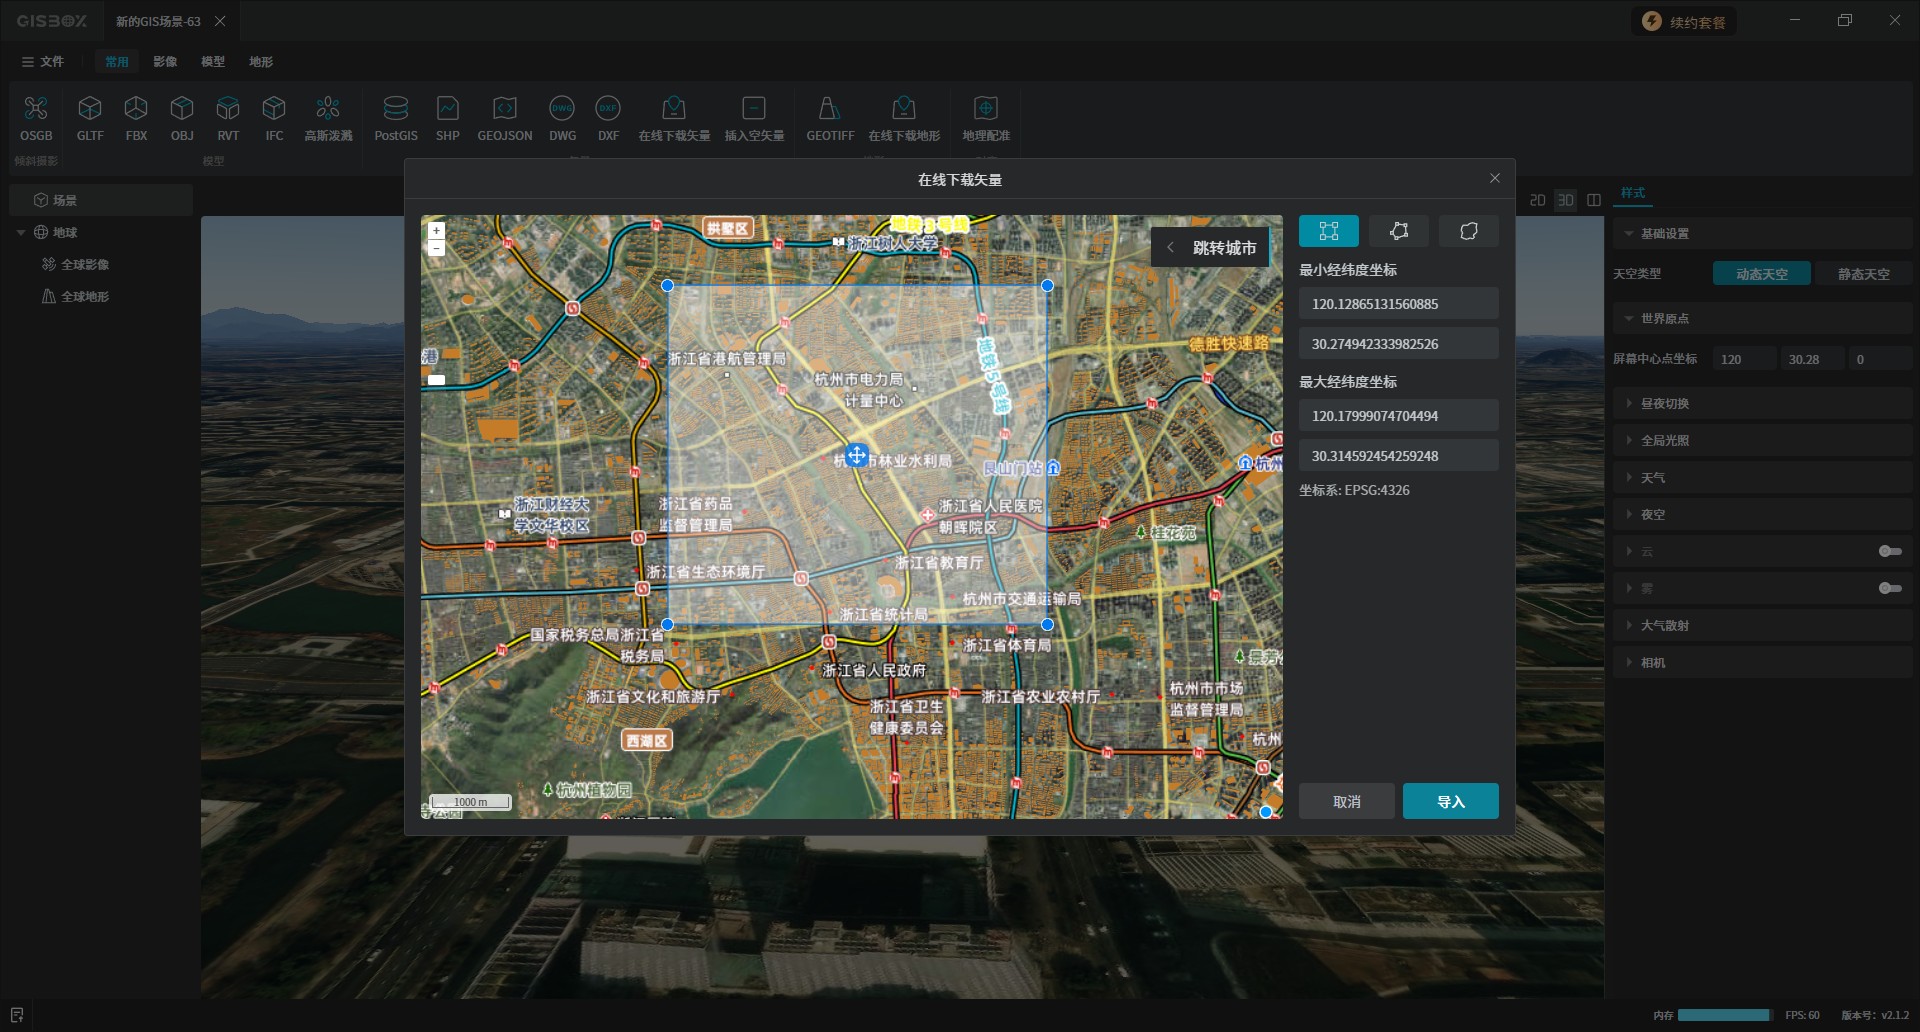Collapse the Earth tree node
Viewport: 1920px width, 1032px height.
[x=21, y=233]
